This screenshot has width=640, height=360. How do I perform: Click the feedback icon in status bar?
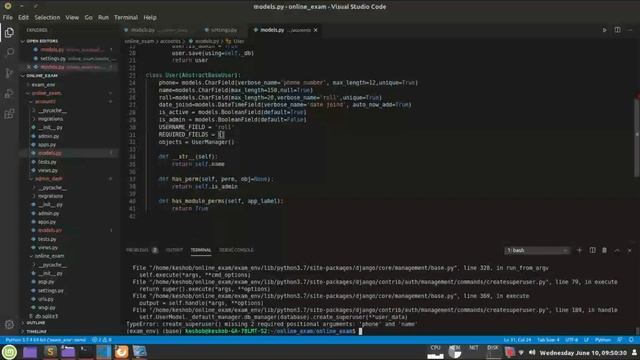click(x=620, y=340)
